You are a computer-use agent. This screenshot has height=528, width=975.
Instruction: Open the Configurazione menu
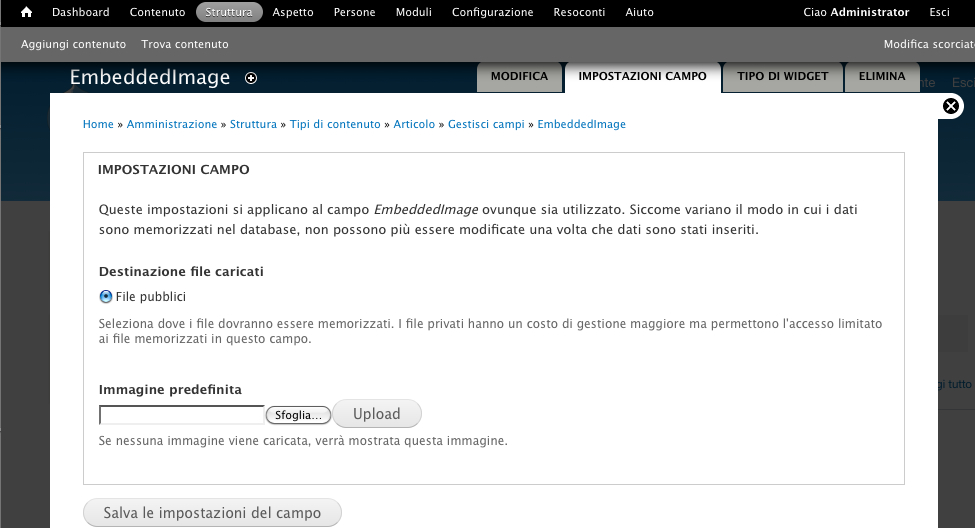[x=492, y=12]
